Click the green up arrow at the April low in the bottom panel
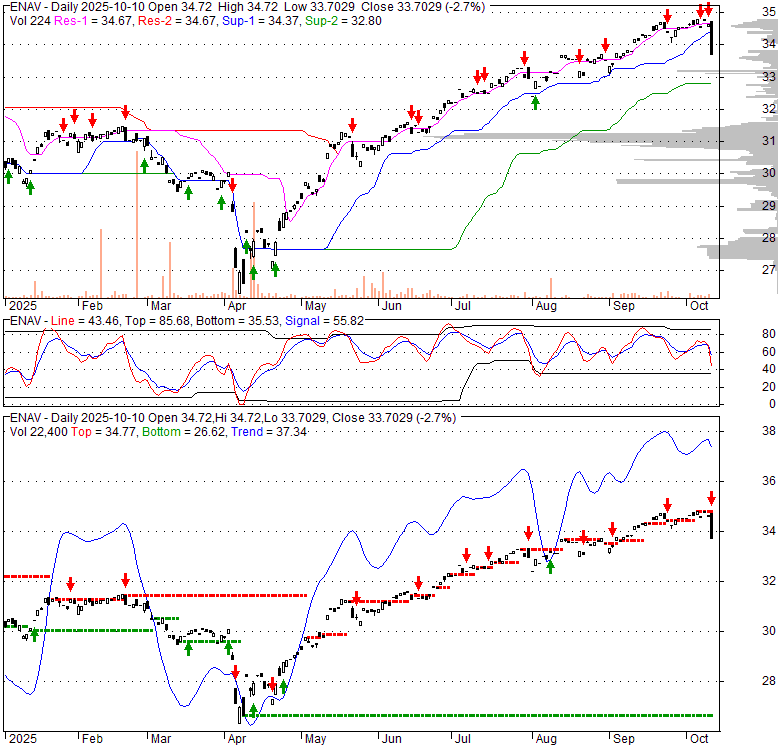Screen dimensions: 780x745 (252, 709)
